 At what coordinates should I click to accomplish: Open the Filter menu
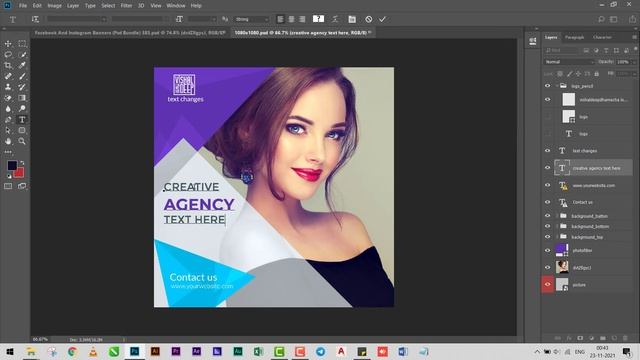[126, 6]
